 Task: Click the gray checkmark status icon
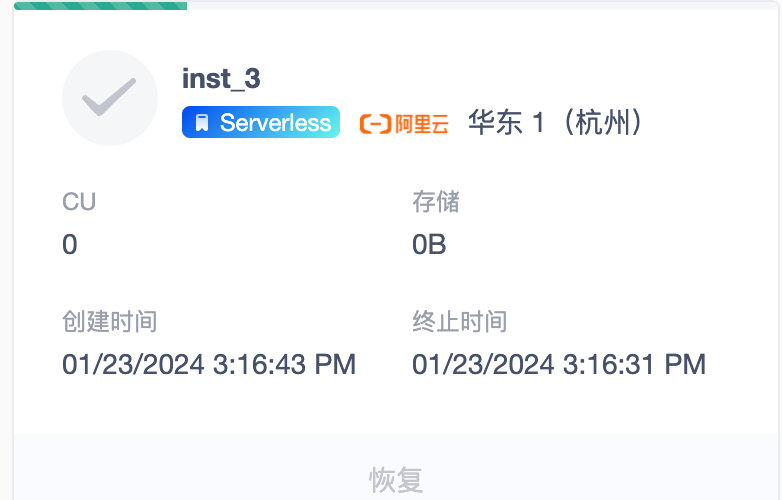pyautogui.click(x=109, y=97)
